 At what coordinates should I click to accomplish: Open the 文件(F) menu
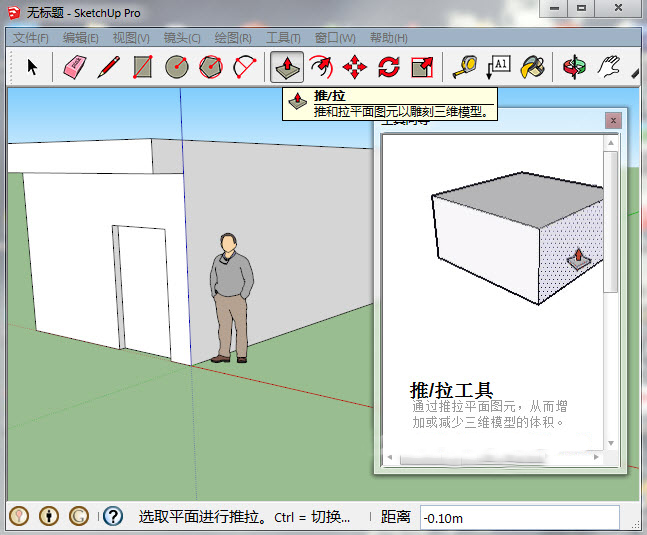click(x=31, y=38)
